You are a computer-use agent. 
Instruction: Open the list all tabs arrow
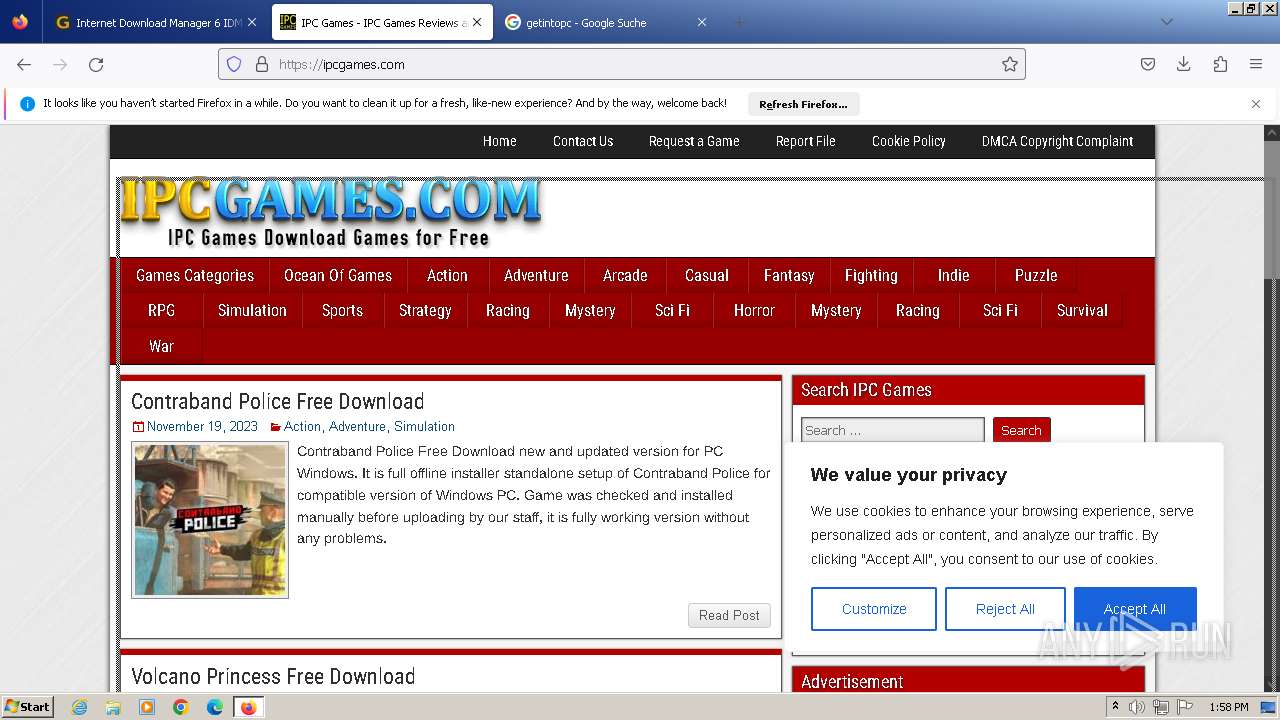pyautogui.click(x=1166, y=22)
